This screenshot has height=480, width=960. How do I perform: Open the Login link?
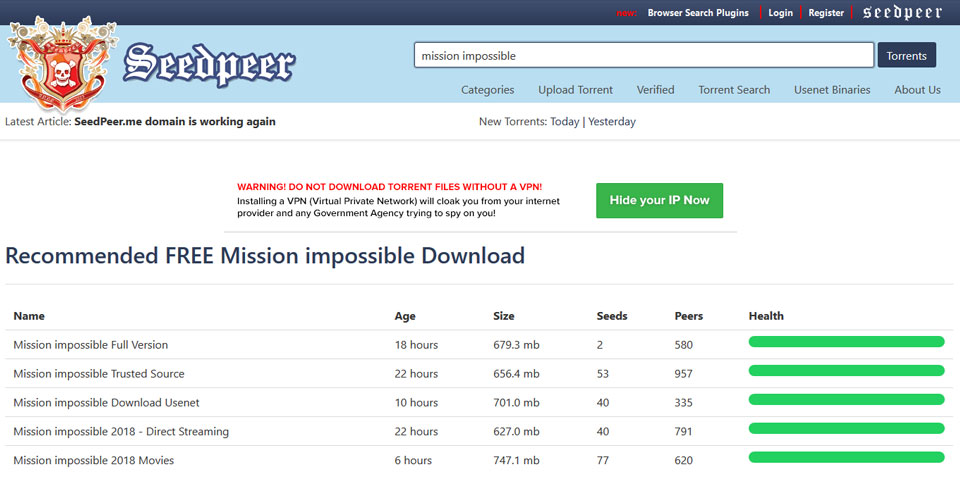point(780,13)
